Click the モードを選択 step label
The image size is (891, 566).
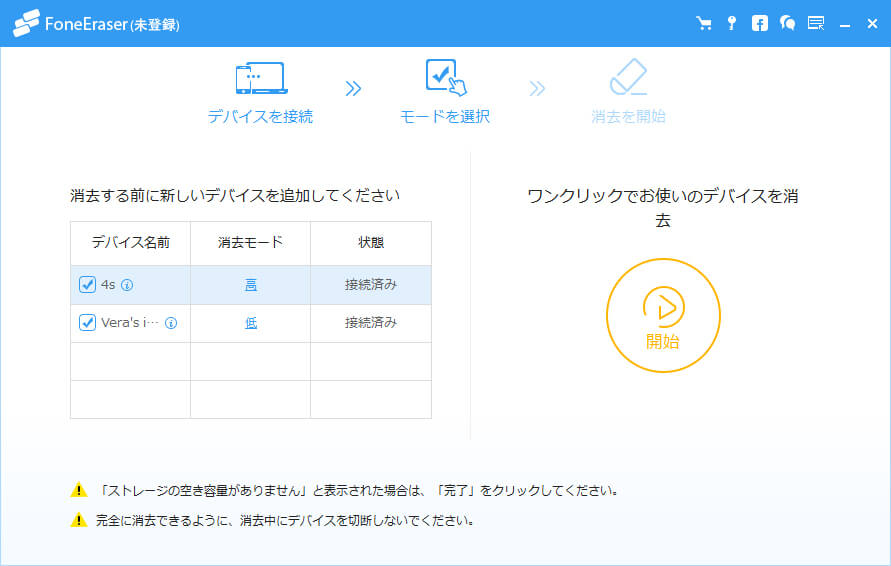click(x=445, y=116)
